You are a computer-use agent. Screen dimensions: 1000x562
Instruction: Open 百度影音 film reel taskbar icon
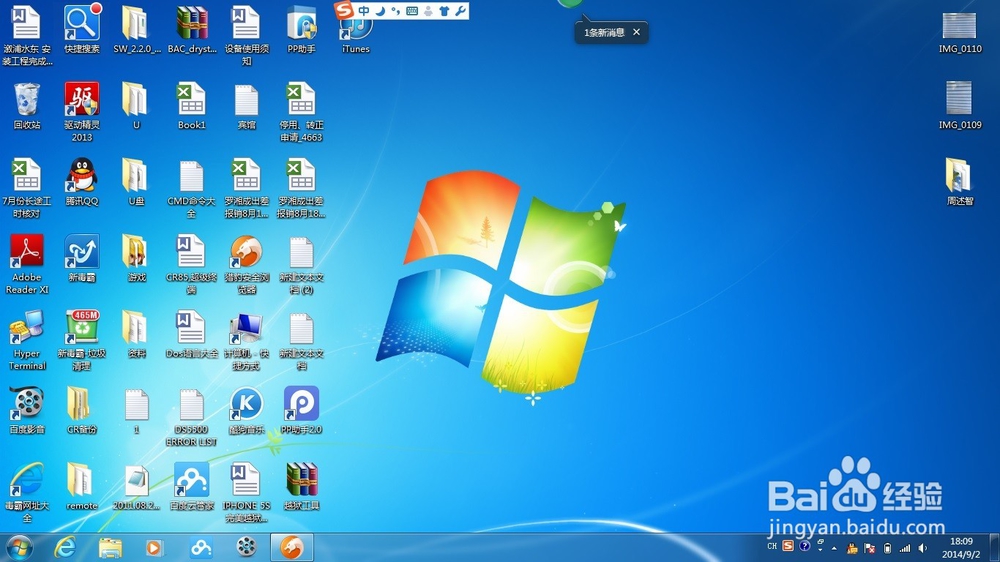point(246,547)
